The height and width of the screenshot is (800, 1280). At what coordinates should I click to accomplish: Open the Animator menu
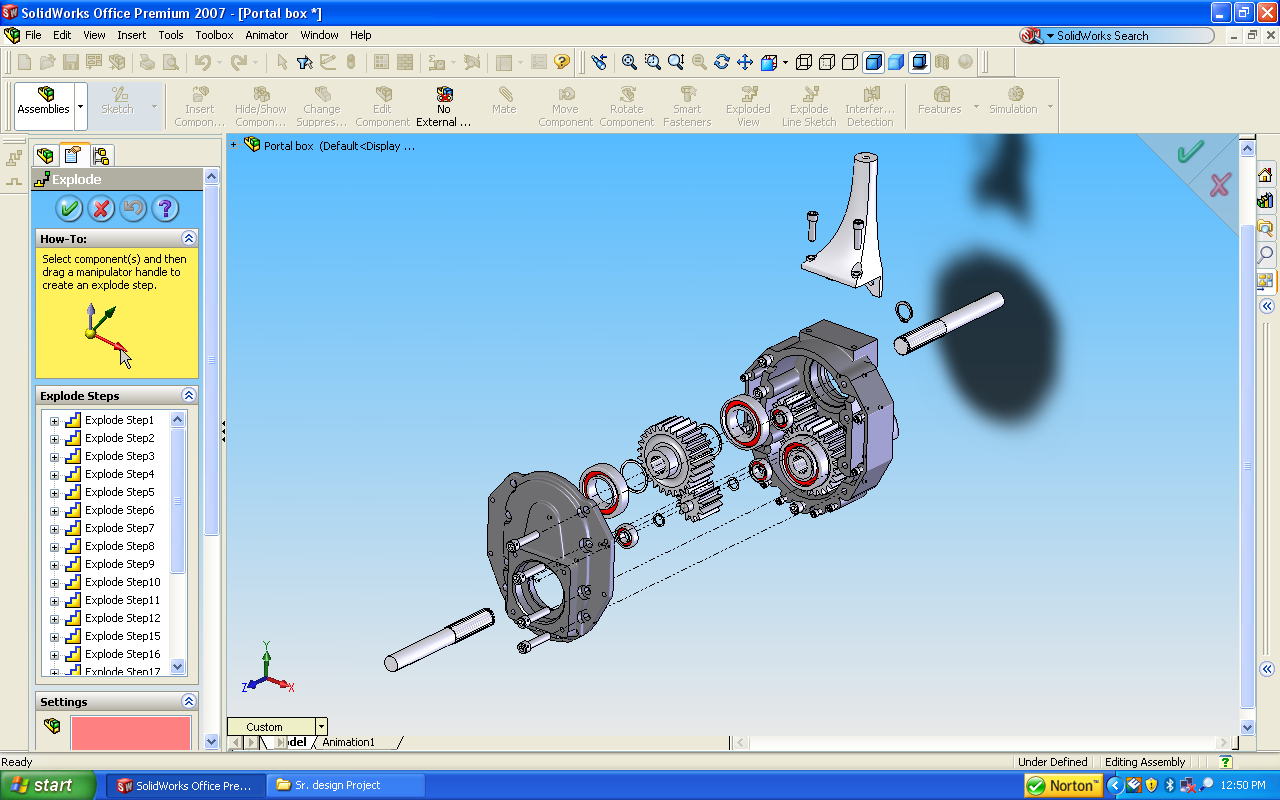(267, 35)
